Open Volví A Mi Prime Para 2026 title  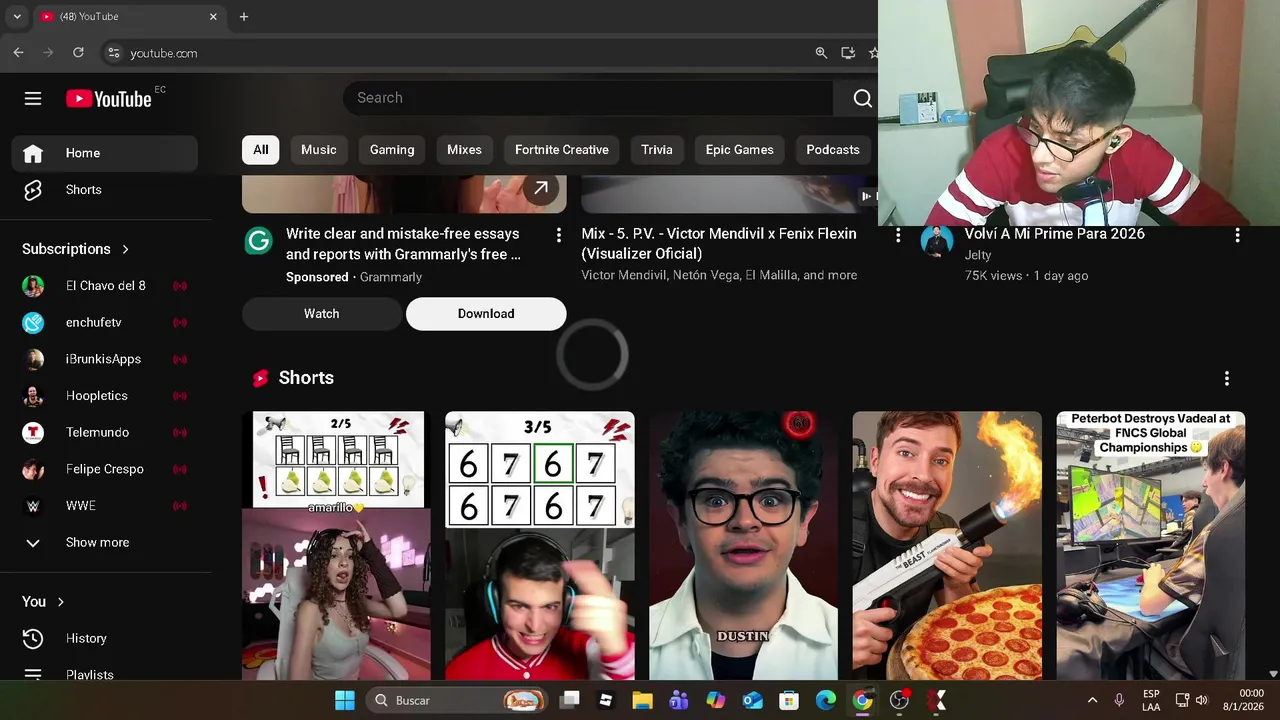tap(1054, 233)
